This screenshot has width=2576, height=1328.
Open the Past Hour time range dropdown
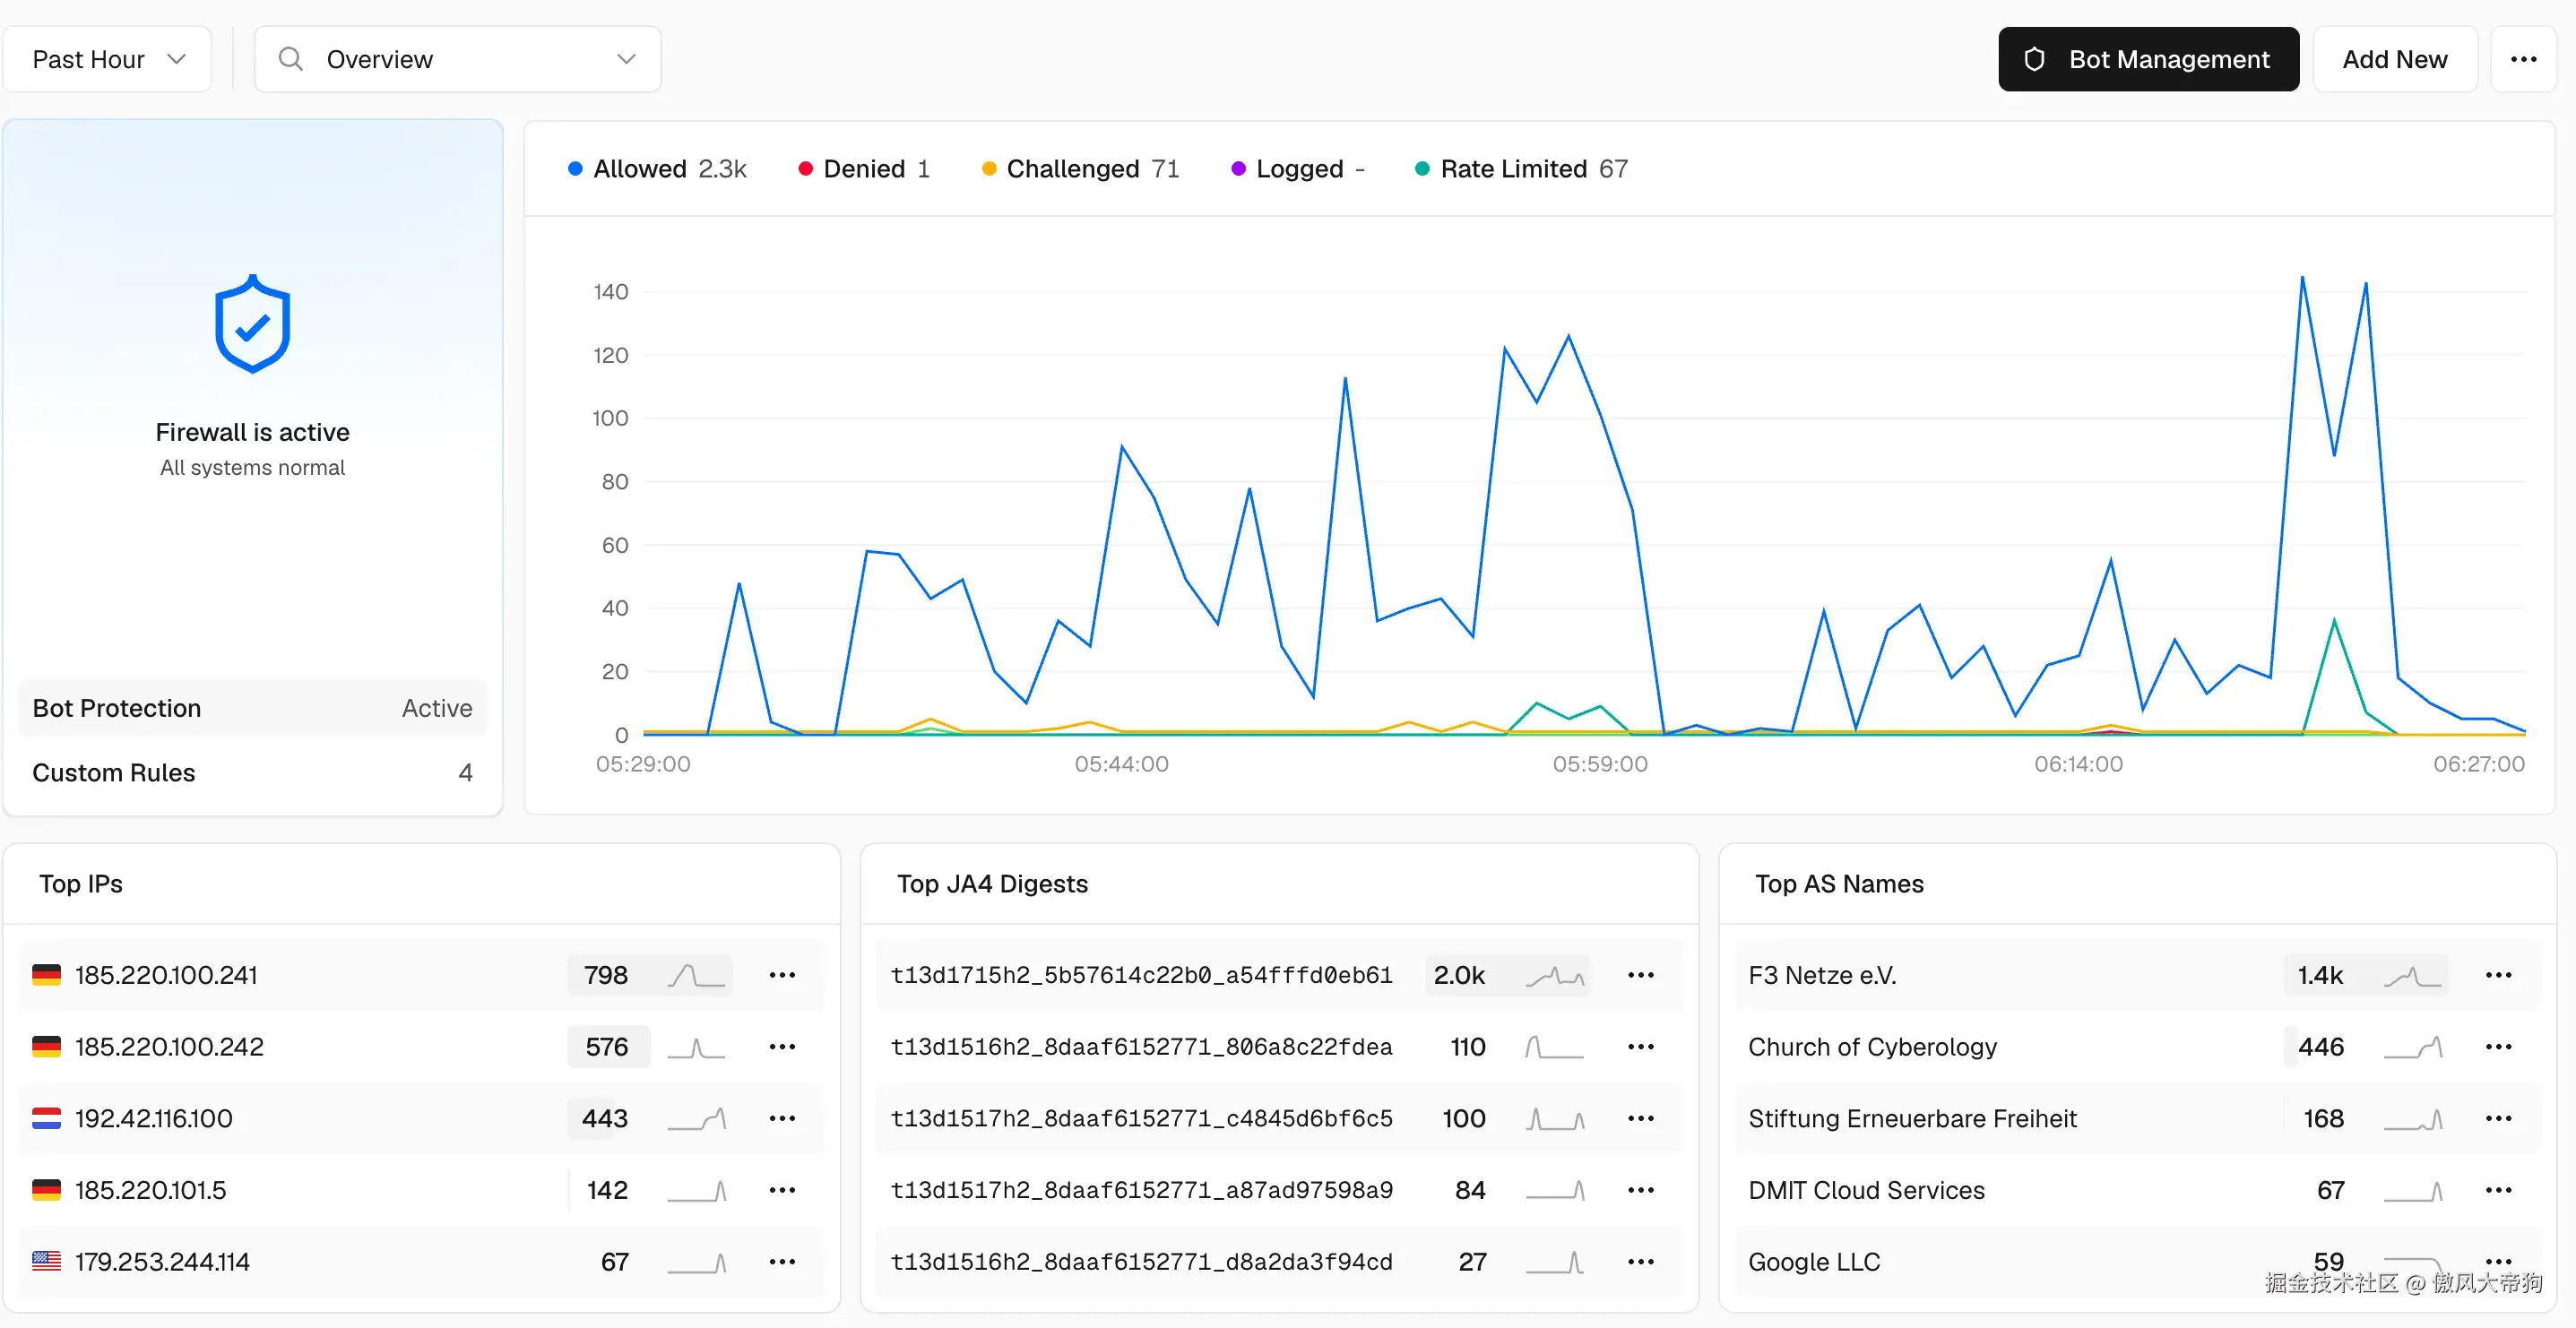[108, 59]
